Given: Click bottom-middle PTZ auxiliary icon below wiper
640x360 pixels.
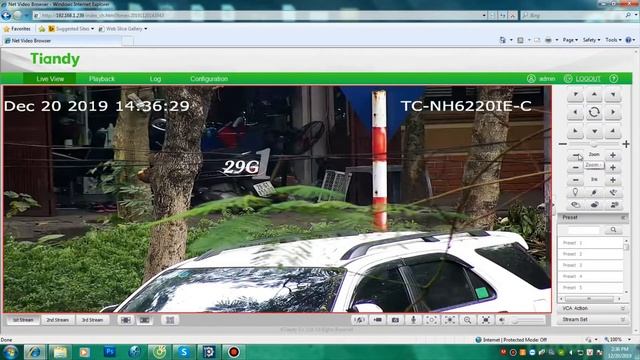Looking at the screenshot, I should 594,204.
